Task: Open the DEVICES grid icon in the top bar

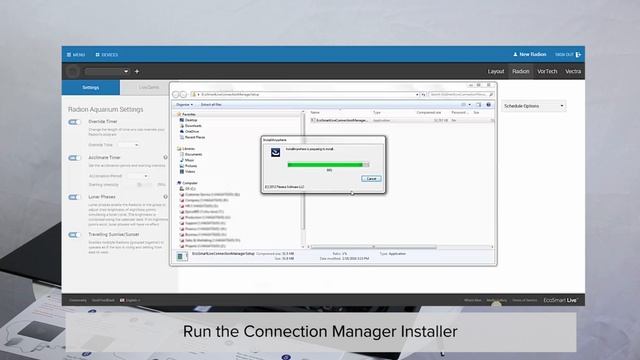Action: click(98, 55)
